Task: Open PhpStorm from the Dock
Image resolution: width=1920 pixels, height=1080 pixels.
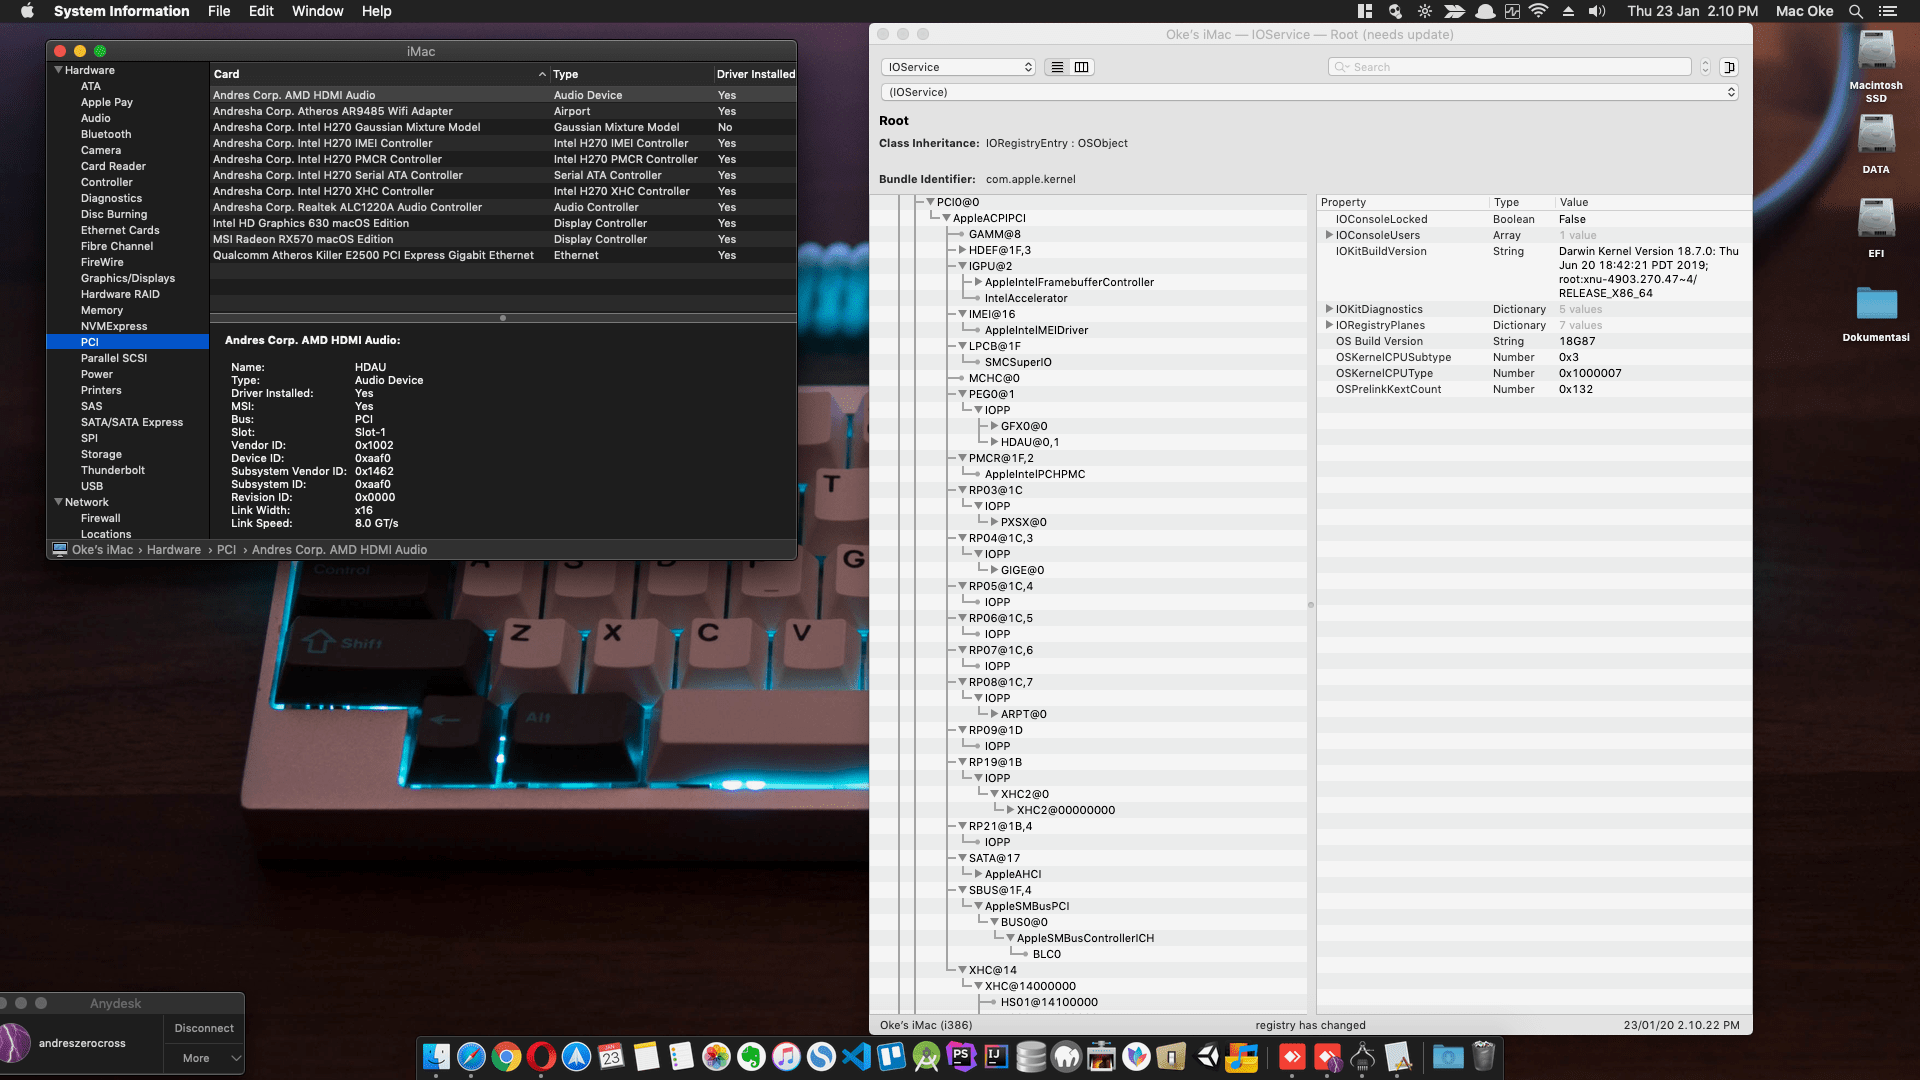Action: click(961, 1056)
